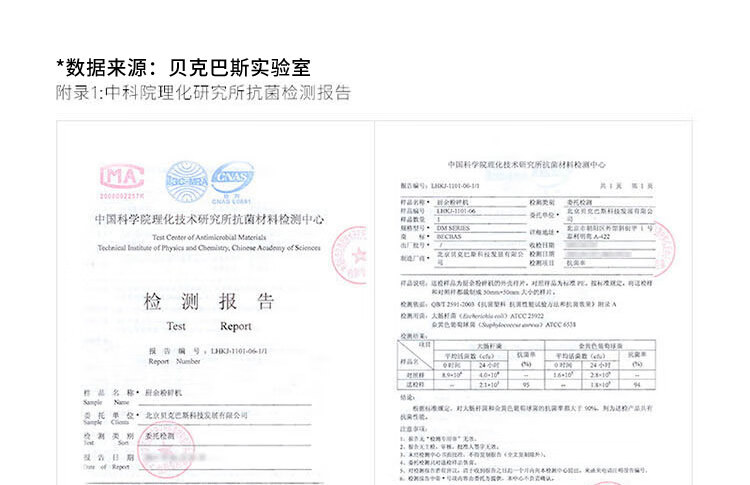Click the '送检样' row label in table

(415, 385)
